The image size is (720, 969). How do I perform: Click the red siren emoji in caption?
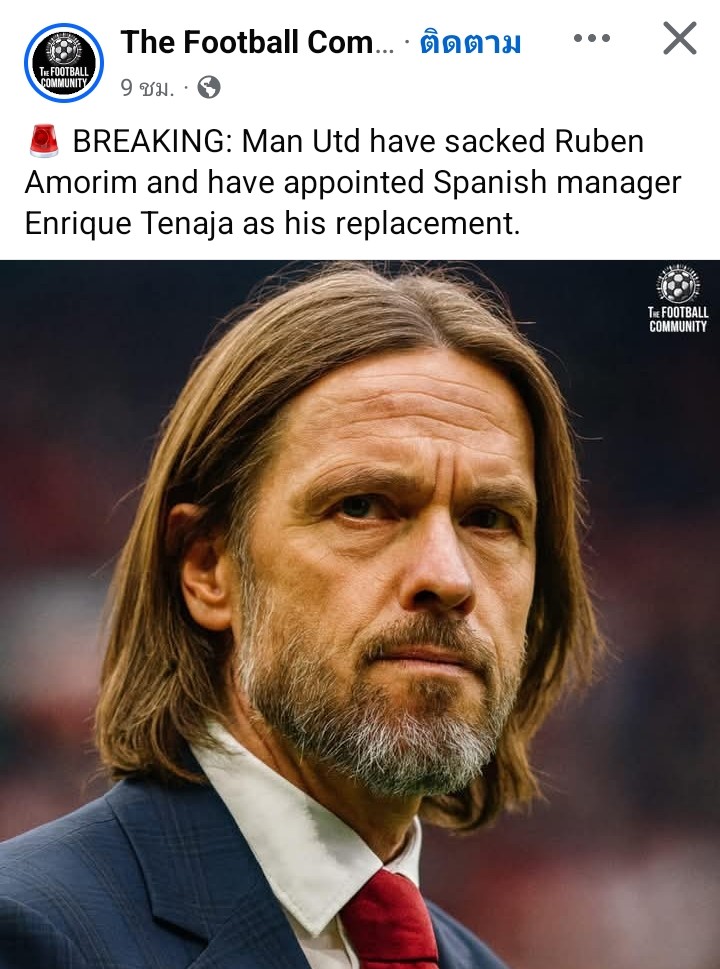[x=44, y=141]
